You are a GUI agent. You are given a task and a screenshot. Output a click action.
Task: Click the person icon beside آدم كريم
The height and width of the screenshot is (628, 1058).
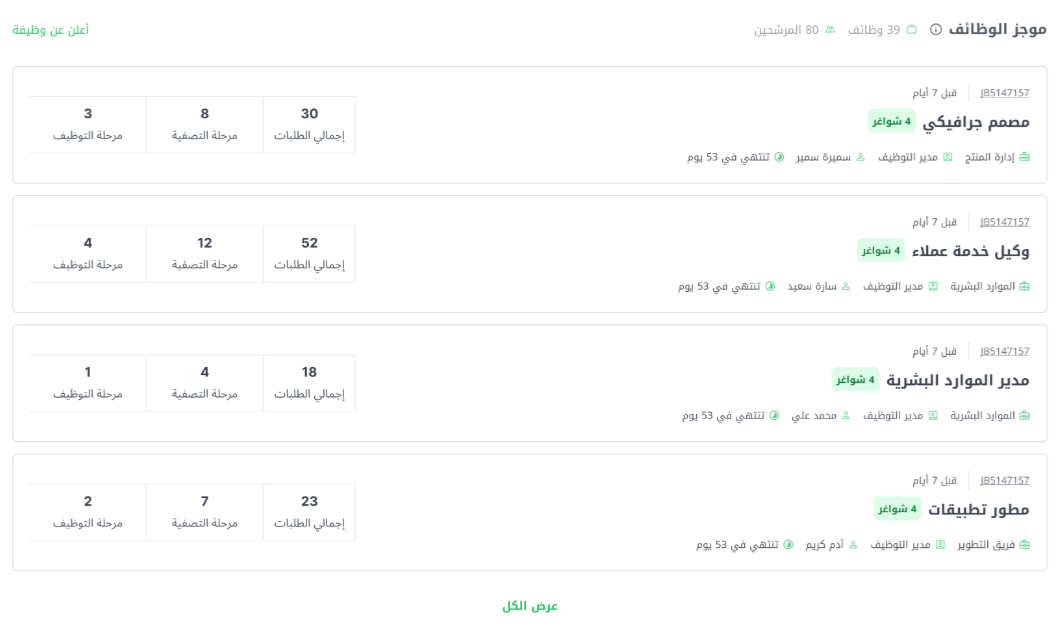[853, 544]
